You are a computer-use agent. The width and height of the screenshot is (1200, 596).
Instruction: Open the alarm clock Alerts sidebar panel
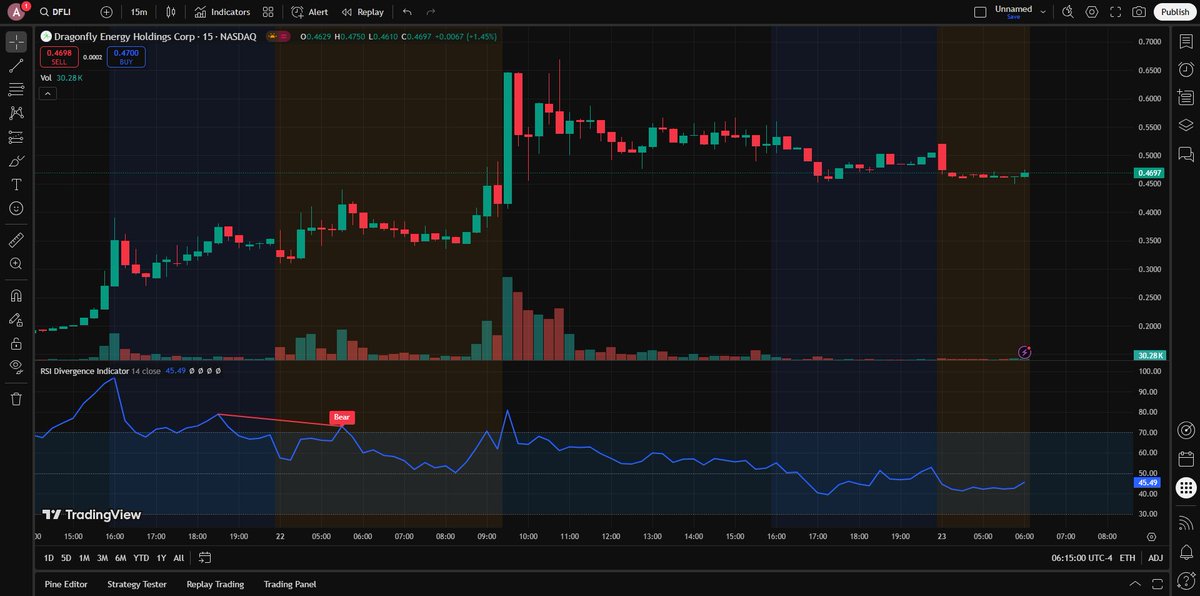(x=1186, y=69)
